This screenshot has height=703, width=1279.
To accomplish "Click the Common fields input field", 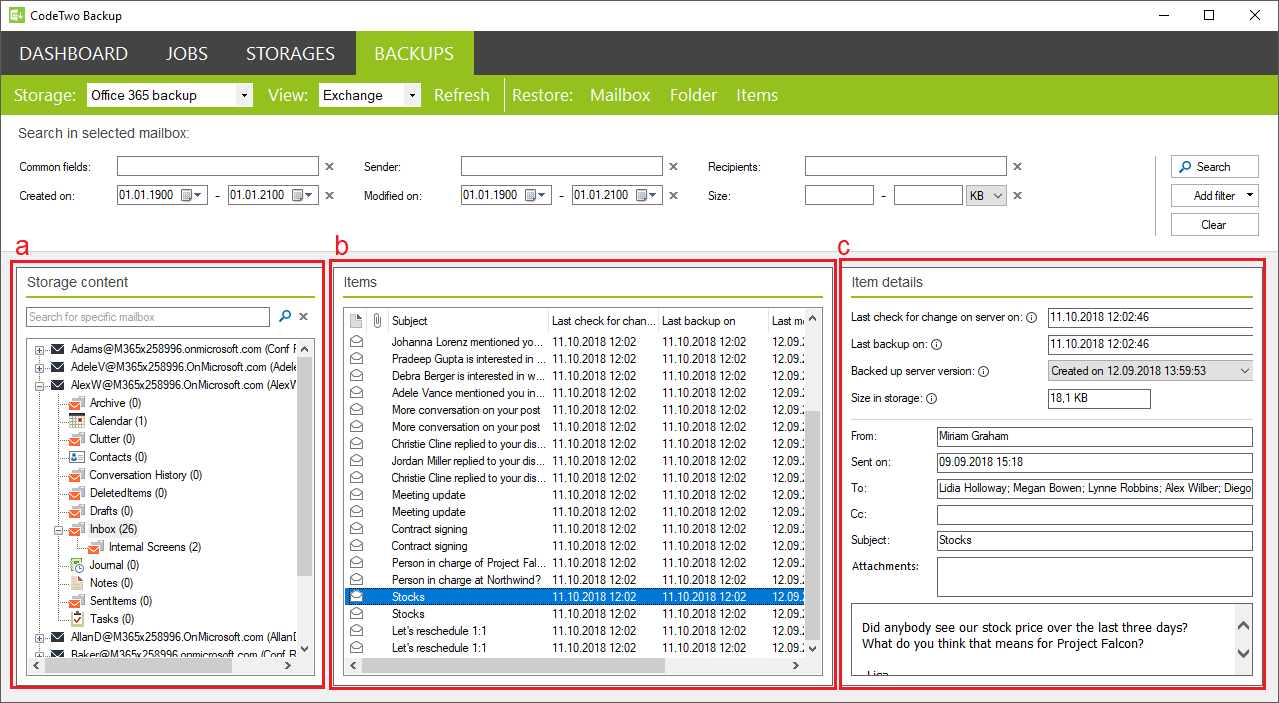I will click(x=218, y=167).
